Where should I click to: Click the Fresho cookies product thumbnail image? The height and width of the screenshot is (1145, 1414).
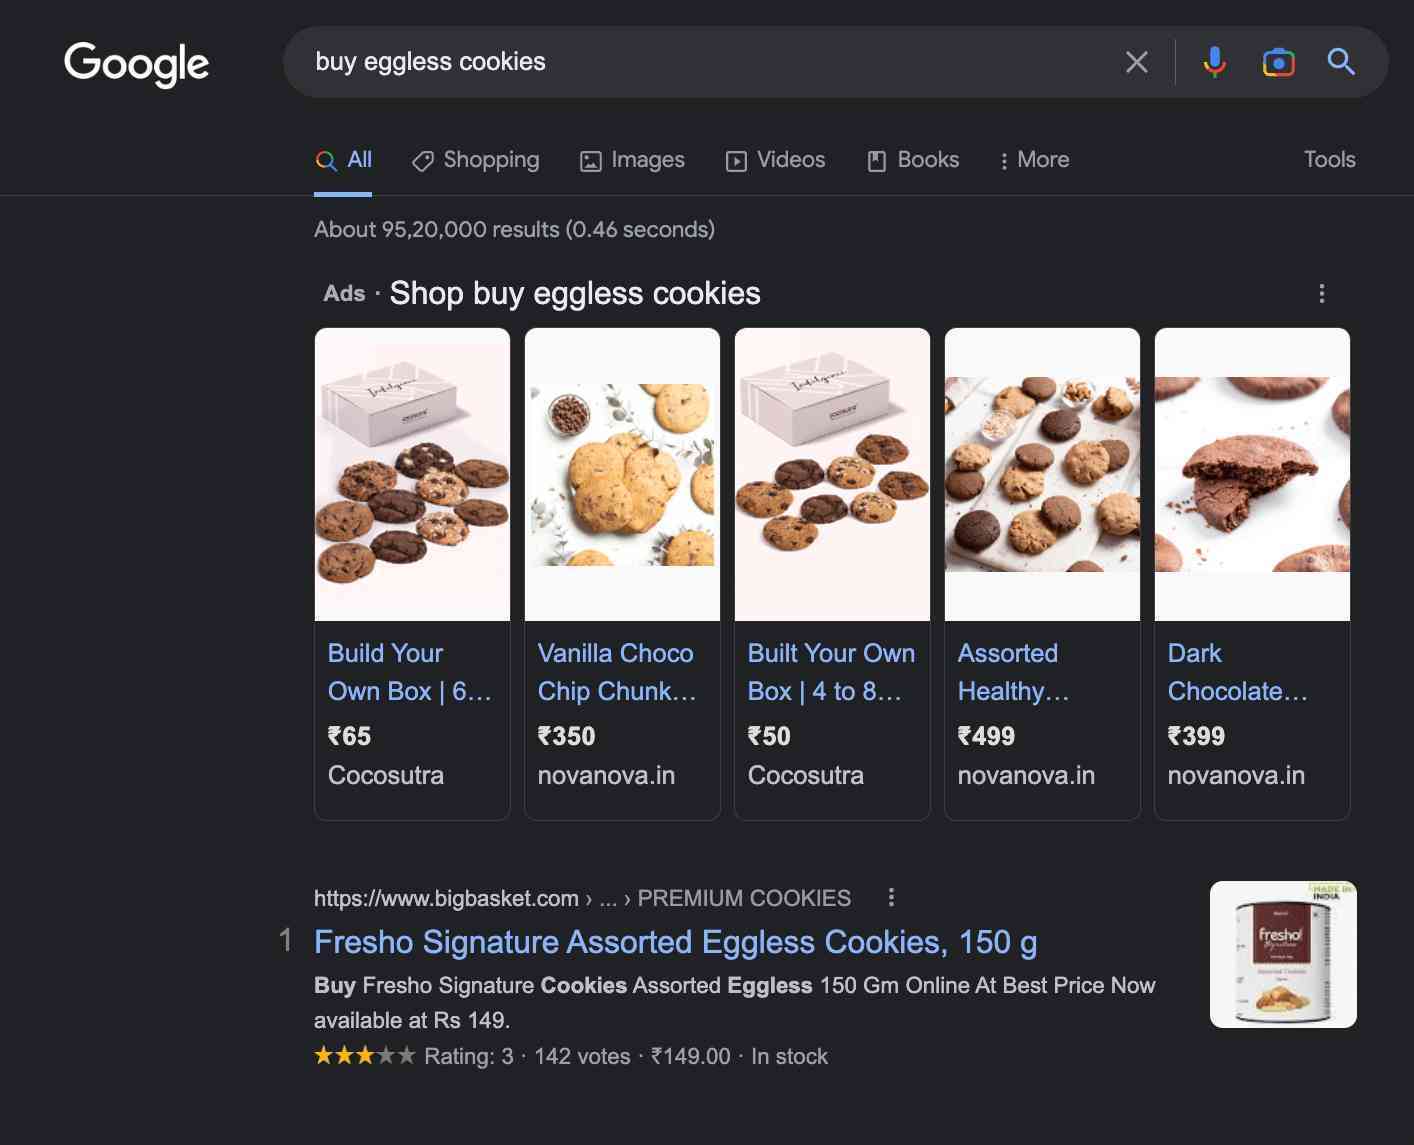click(x=1283, y=954)
